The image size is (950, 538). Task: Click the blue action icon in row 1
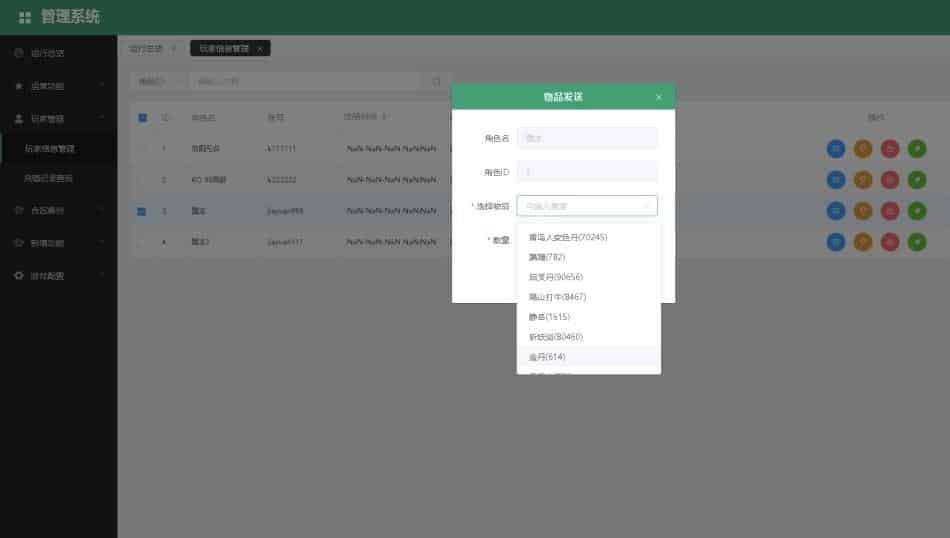point(836,149)
